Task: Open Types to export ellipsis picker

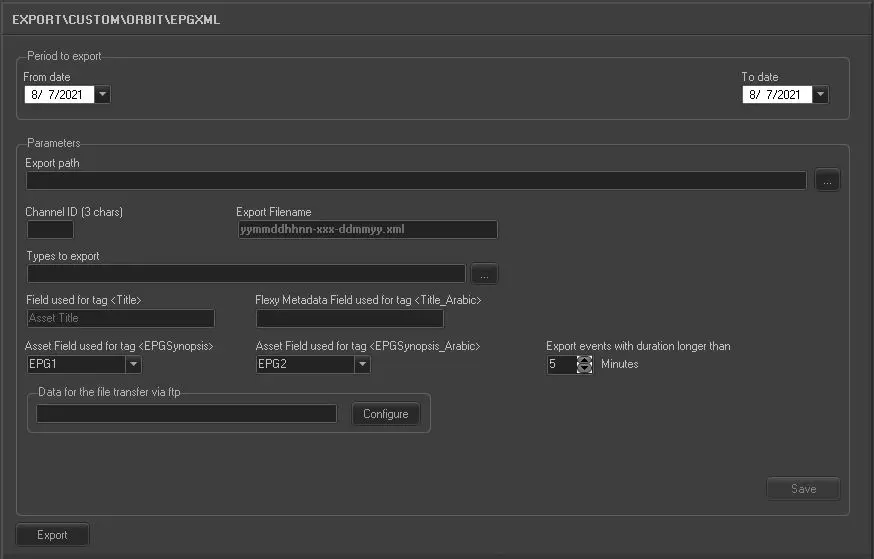Action: (x=484, y=274)
